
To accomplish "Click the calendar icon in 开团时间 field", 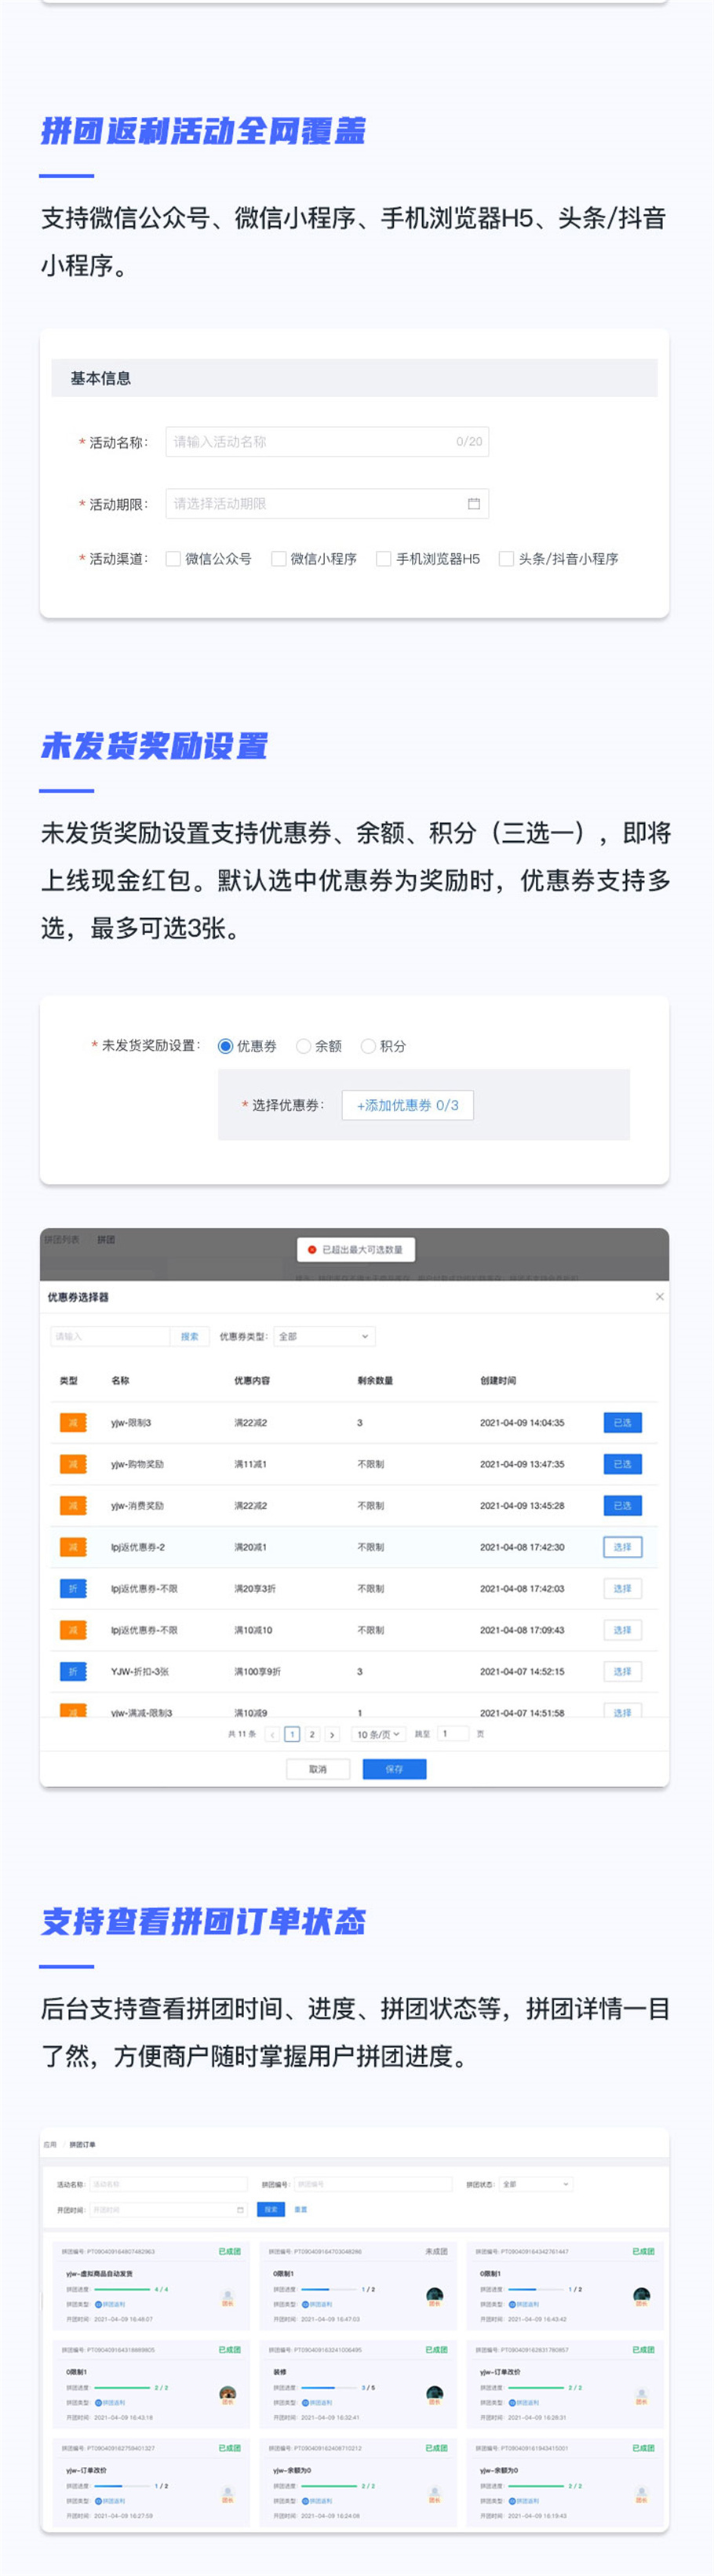I will pos(240,2209).
